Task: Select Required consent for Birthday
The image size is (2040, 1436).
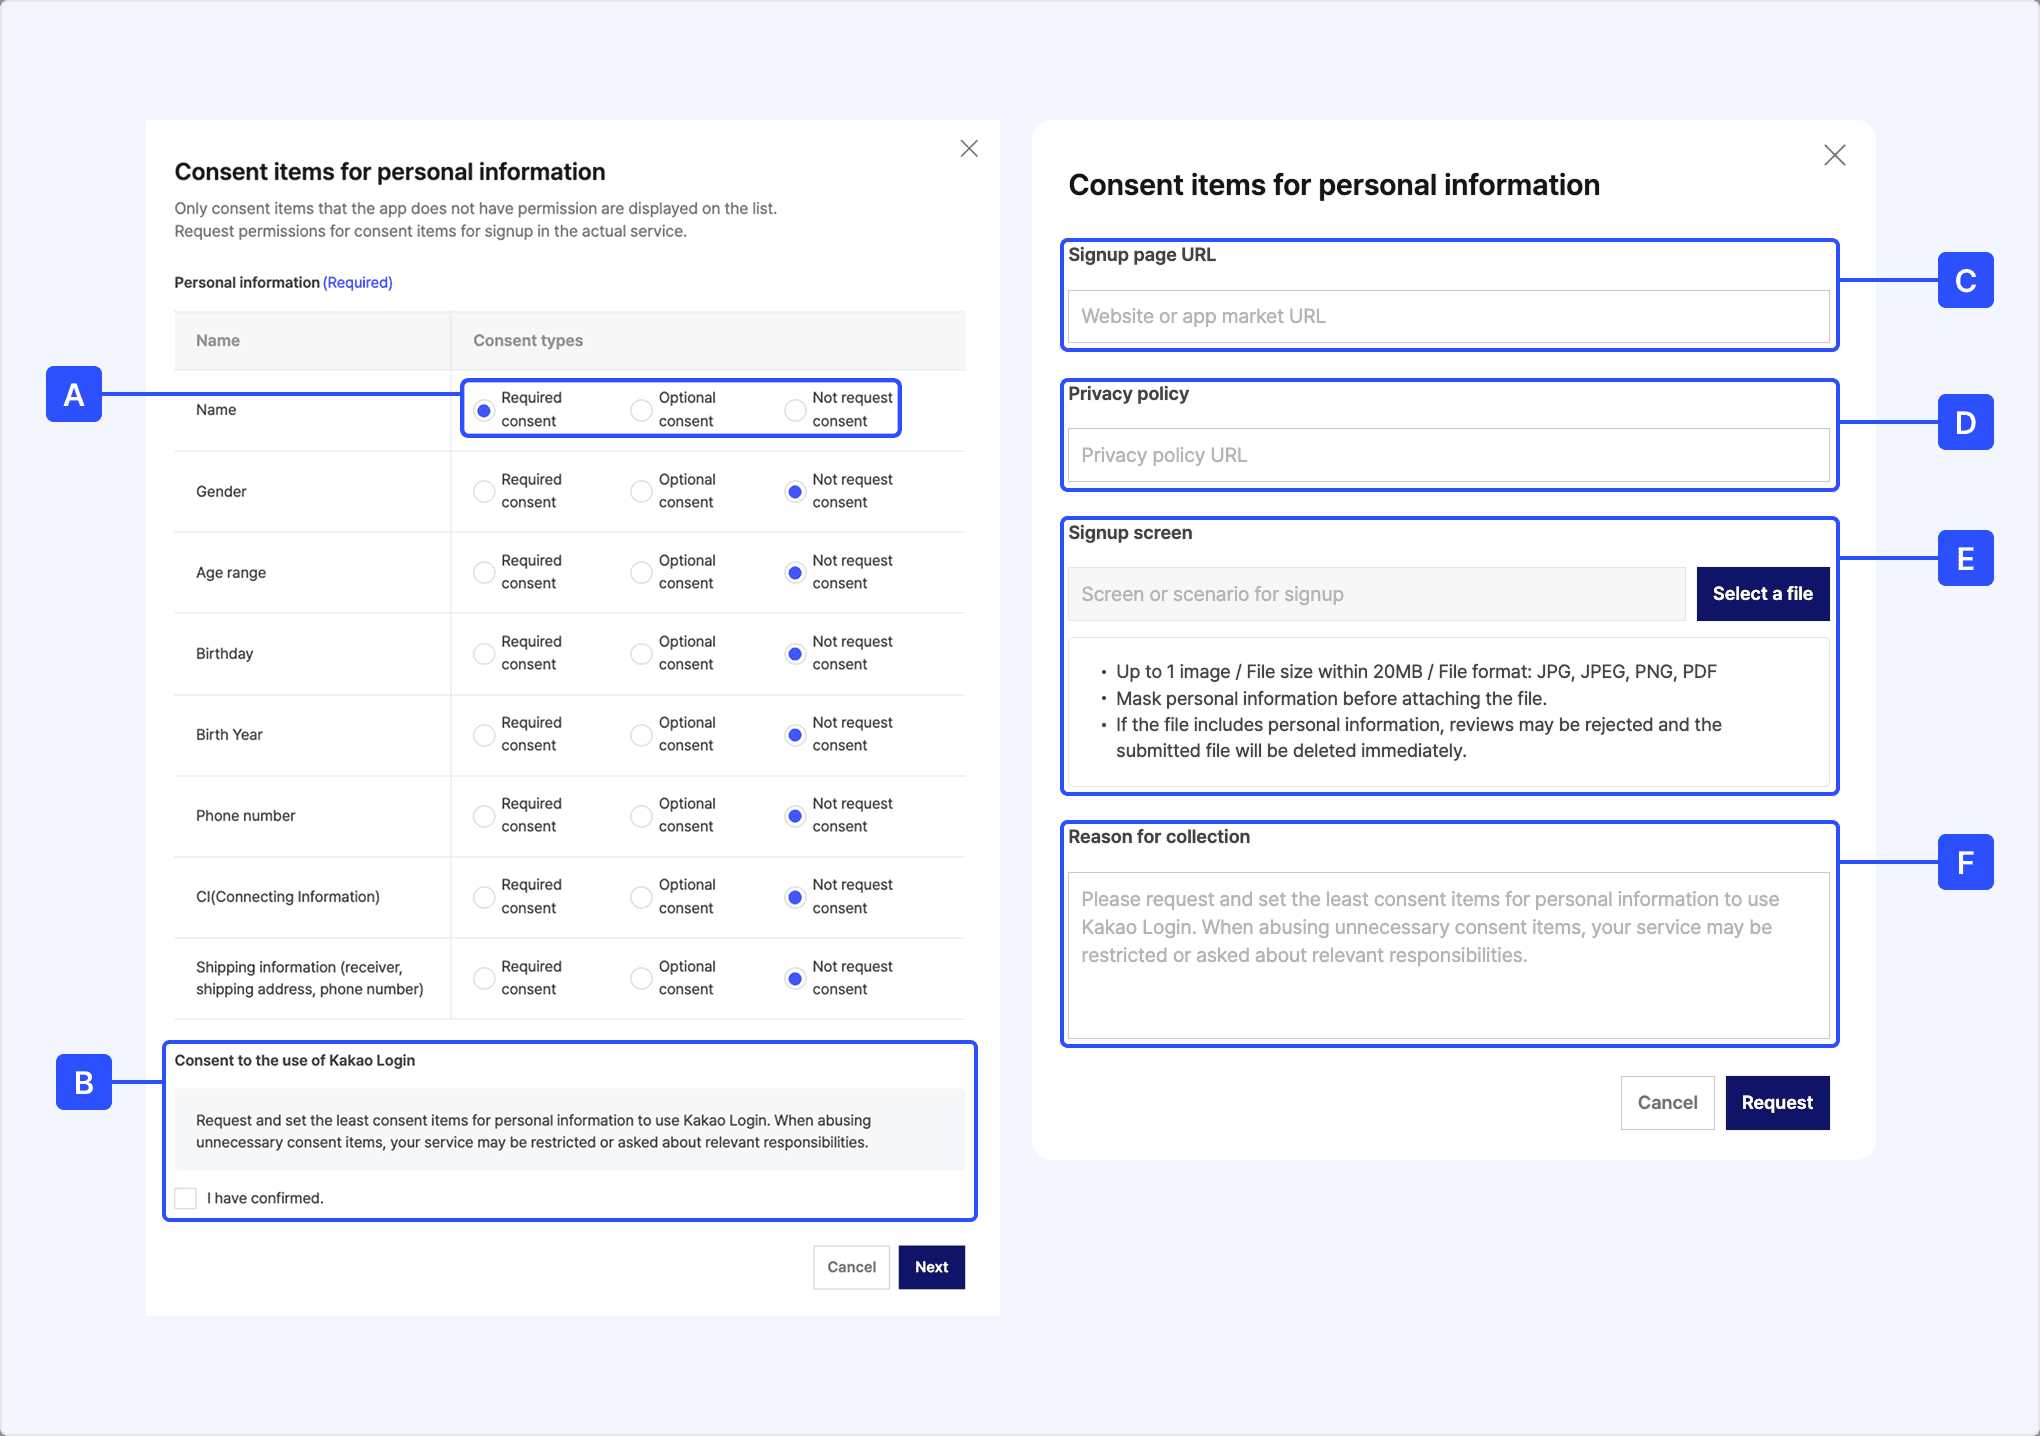Action: click(484, 653)
